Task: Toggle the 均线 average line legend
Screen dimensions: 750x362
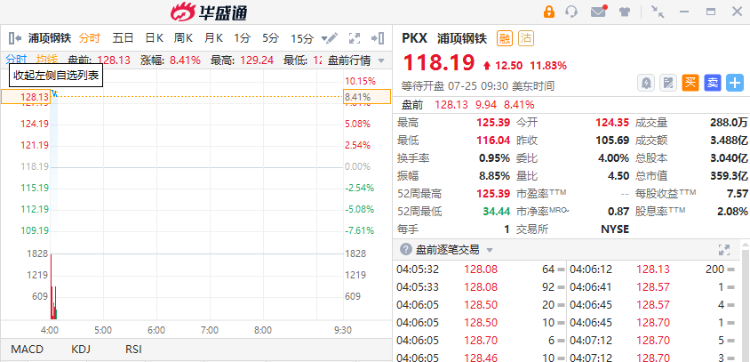Action: [x=47, y=59]
